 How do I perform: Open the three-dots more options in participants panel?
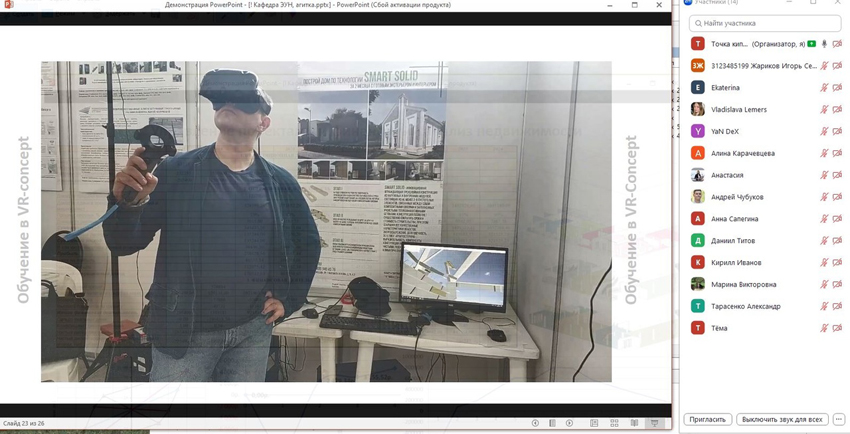[x=839, y=419]
